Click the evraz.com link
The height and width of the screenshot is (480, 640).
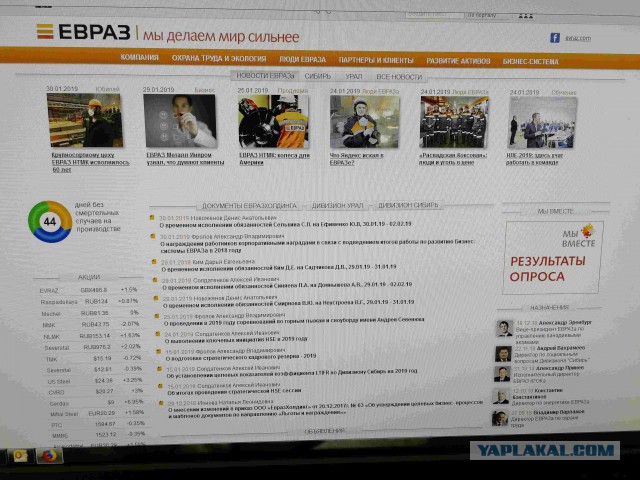coord(578,38)
